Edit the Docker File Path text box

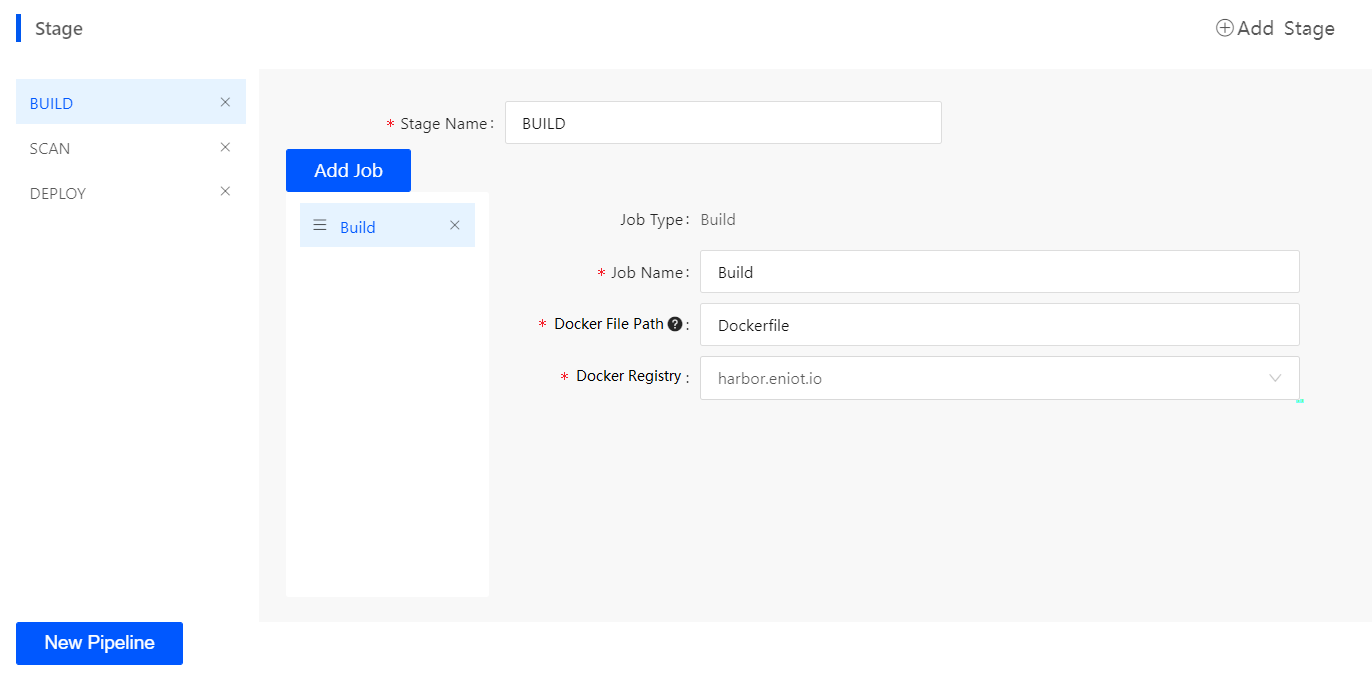click(x=998, y=325)
